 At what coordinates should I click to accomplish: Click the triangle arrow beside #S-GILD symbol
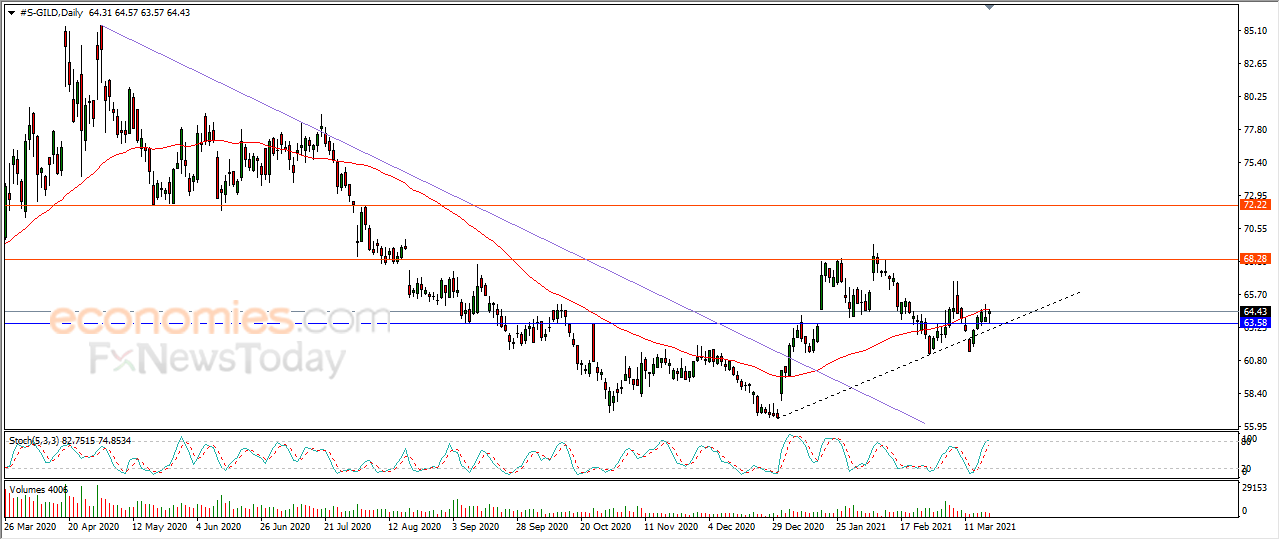11,12
